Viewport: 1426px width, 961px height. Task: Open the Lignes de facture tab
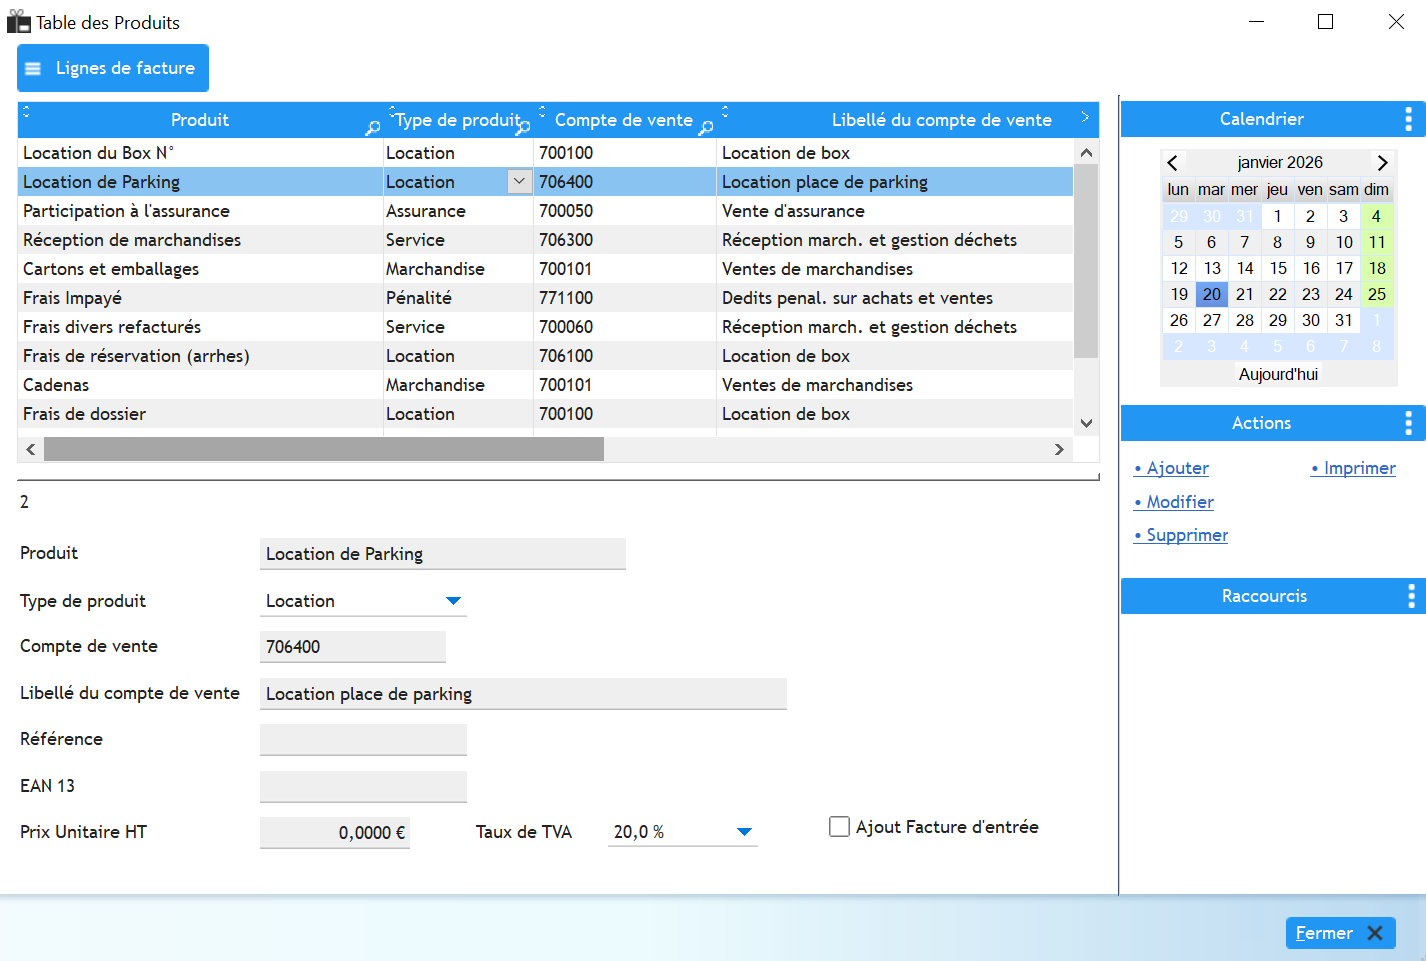click(113, 68)
